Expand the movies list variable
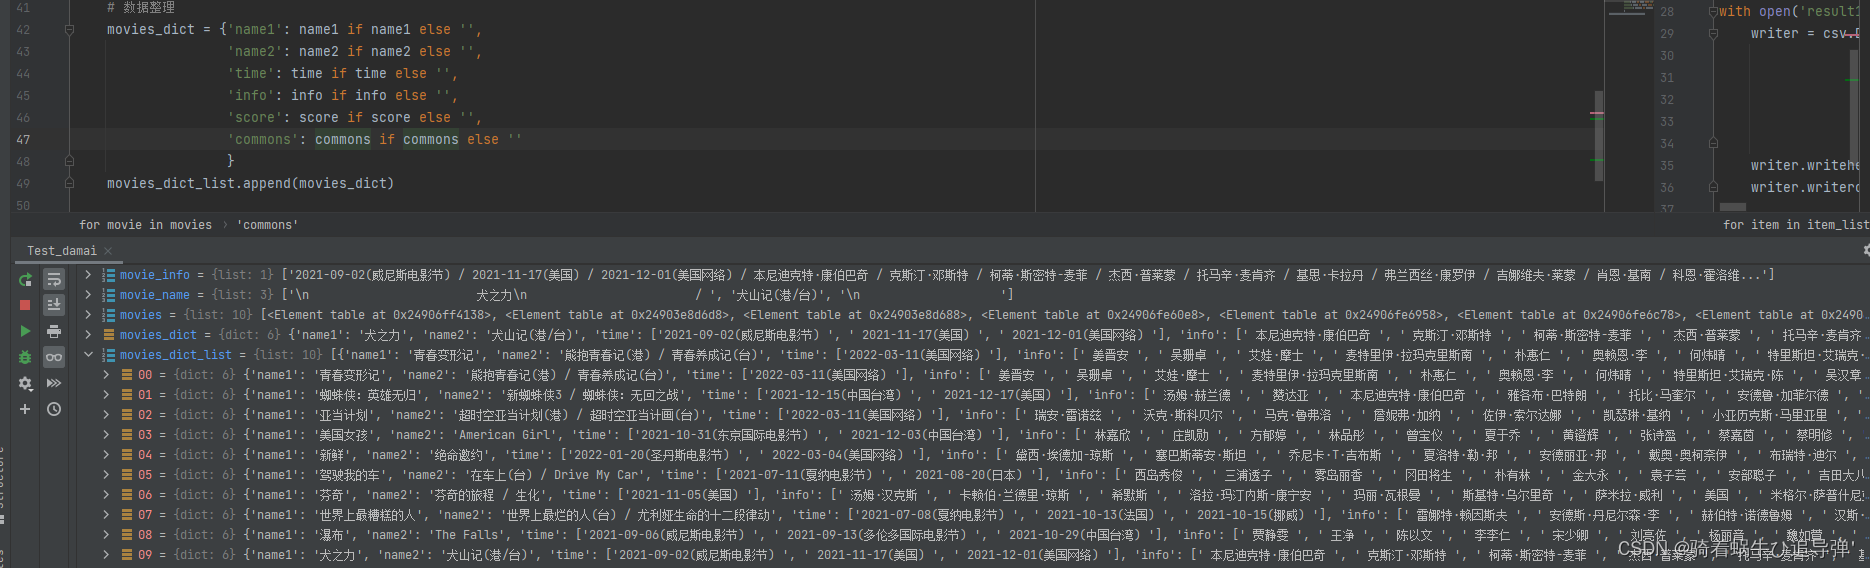Viewport: 1870px width, 568px height. tap(88, 315)
